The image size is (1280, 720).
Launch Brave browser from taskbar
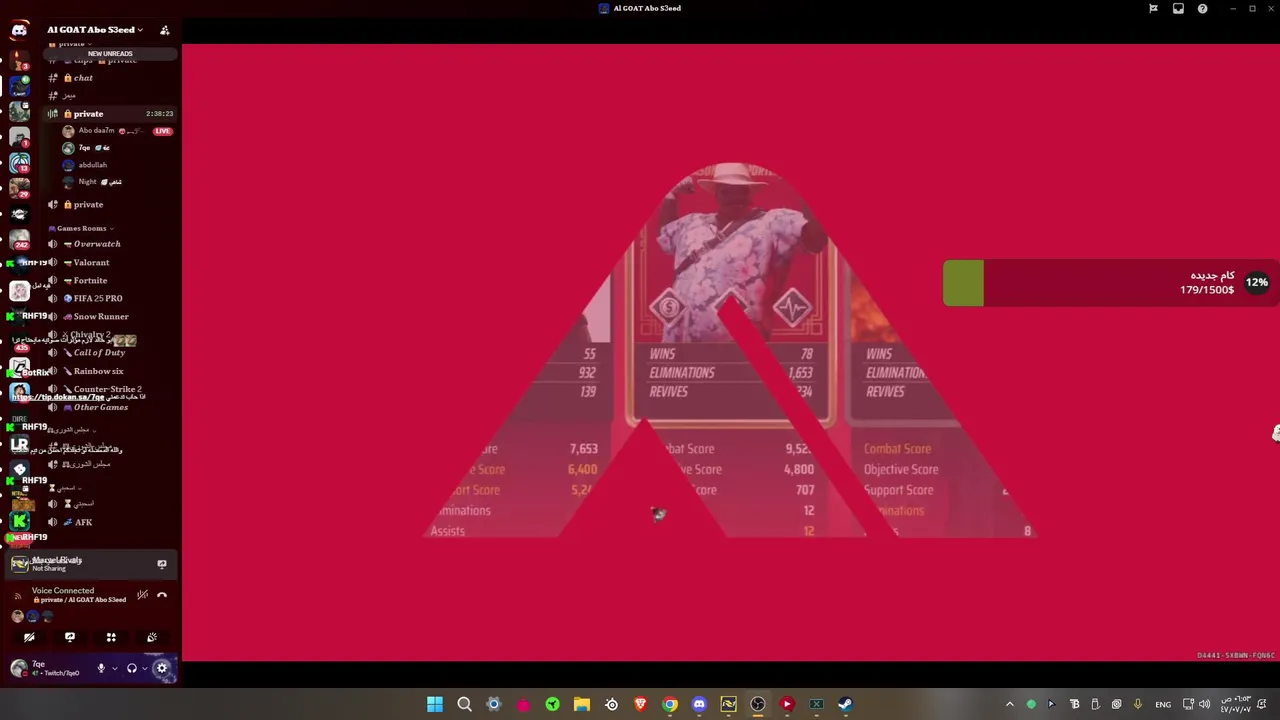640,704
